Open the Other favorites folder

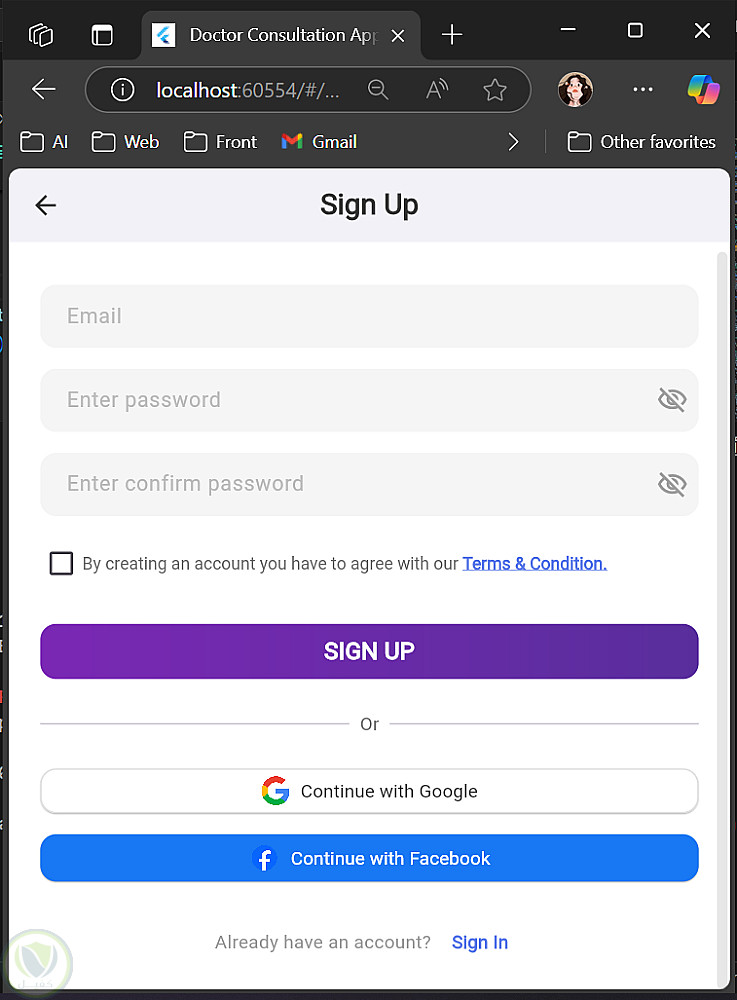pos(642,142)
